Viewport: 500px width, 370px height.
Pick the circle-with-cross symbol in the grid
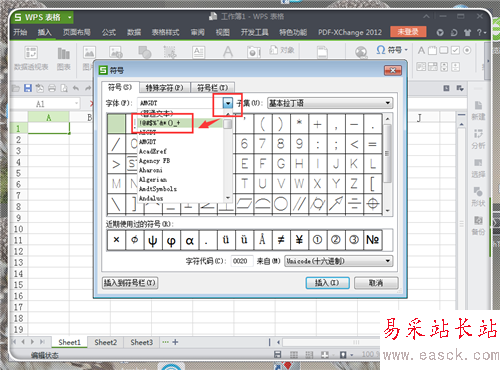[373, 204]
